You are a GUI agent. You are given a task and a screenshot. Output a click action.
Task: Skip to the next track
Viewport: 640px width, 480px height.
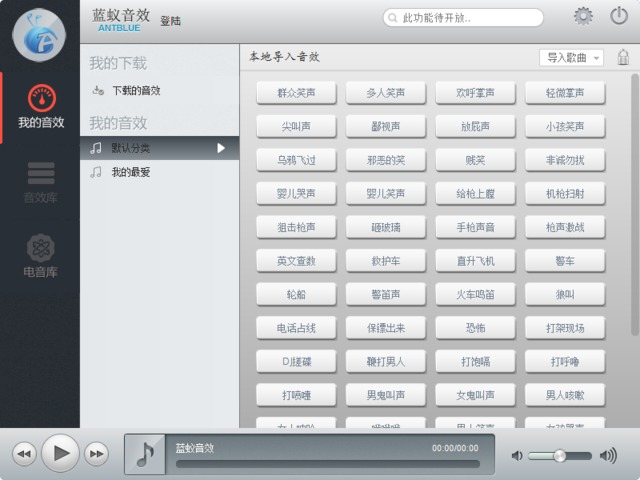coord(96,454)
